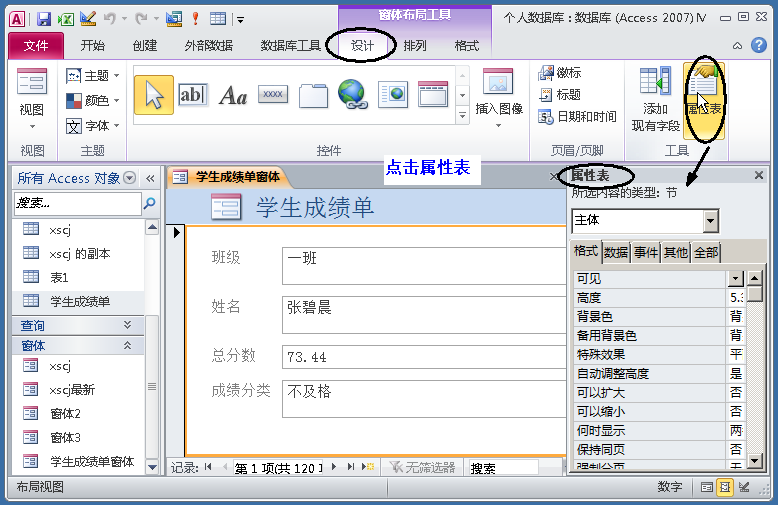778x505 pixels.
Task: Select the Navigation control icon
Action: (433, 94)
